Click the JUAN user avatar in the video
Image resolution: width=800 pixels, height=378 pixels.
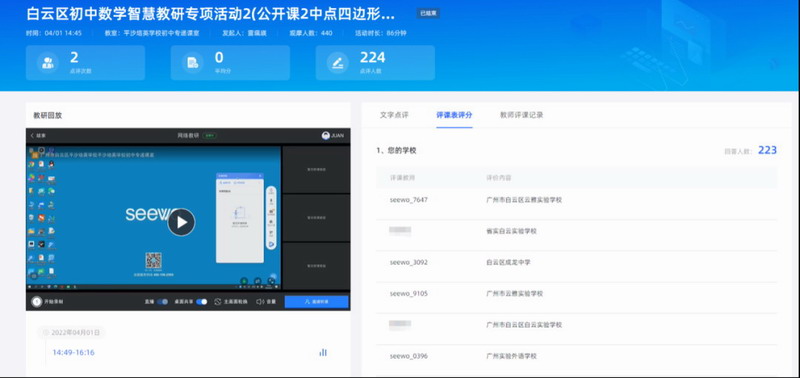[x=326, y=136]
